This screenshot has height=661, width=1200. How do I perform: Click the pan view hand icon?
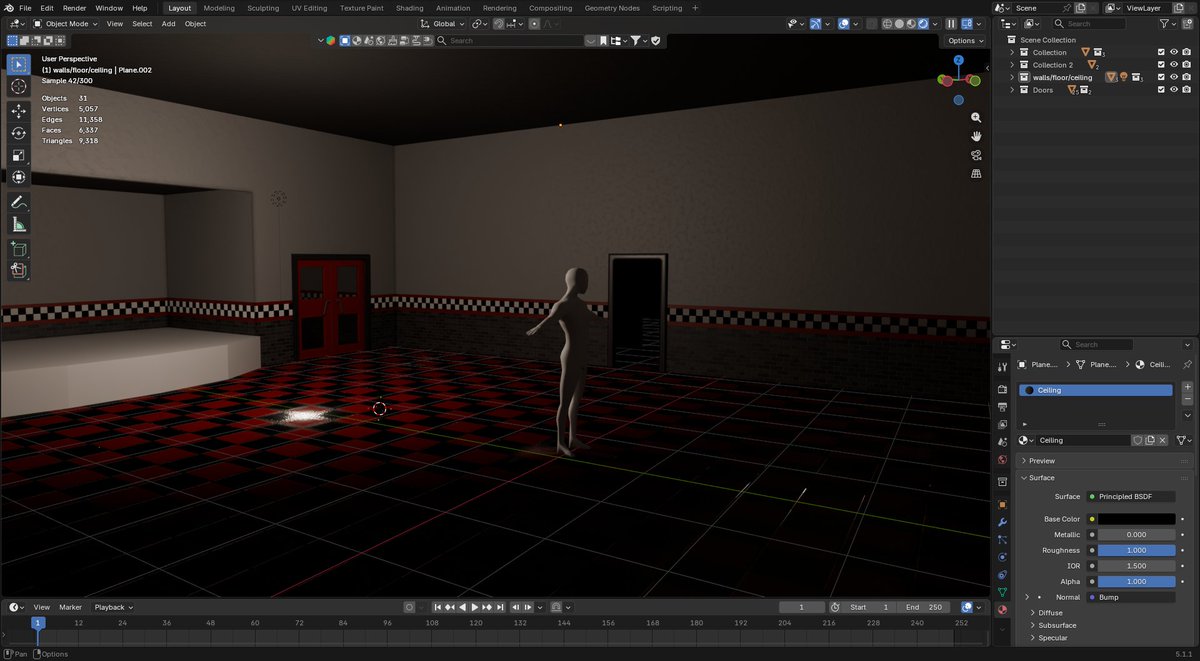click(976, 136)
